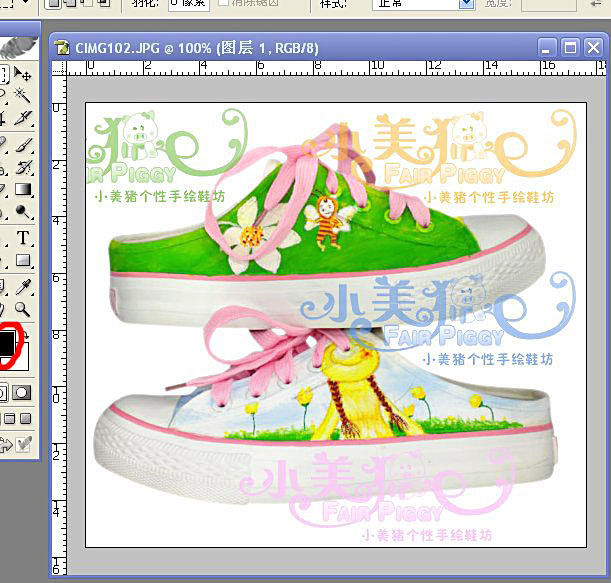Switch to Quick Mask mode
The image size is (611, 583).
pyautogui.click(x=21, y=393)
